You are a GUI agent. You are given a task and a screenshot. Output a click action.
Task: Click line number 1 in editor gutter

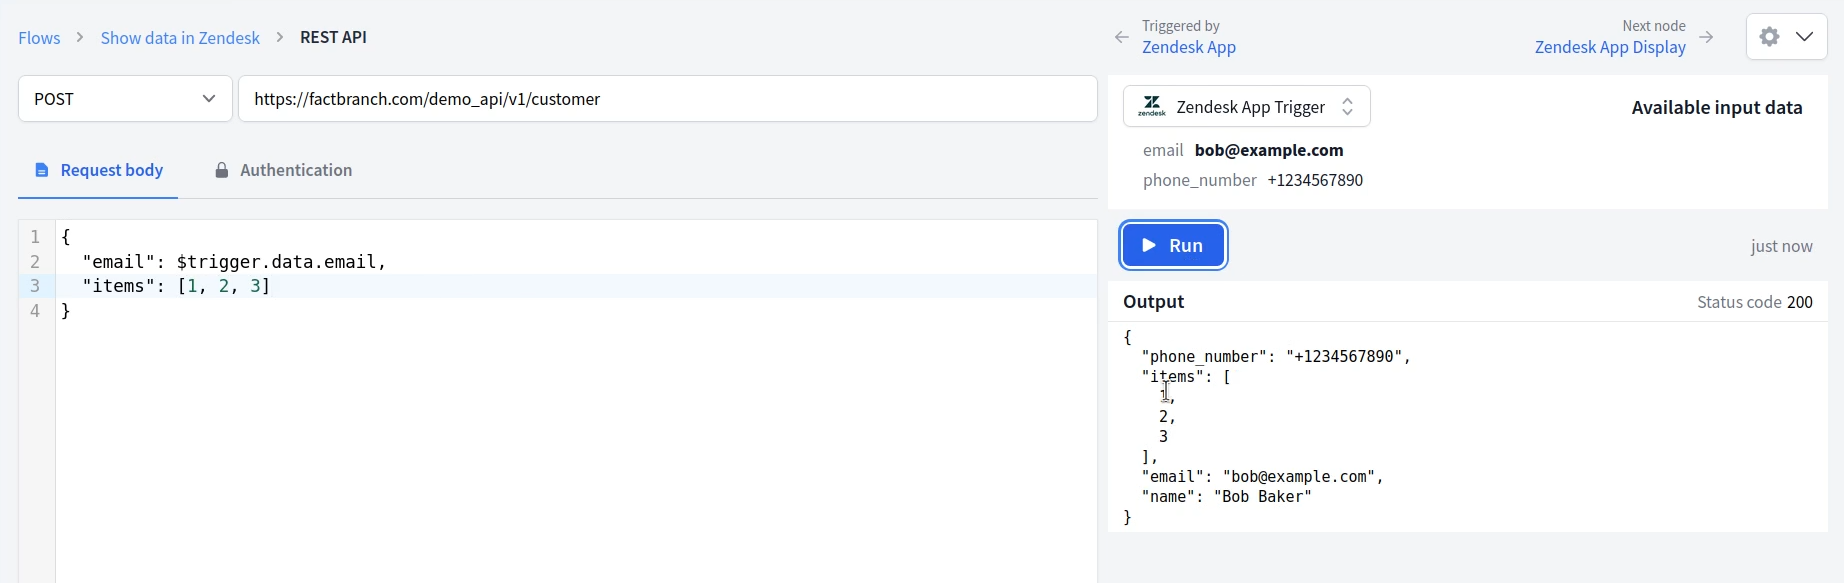[x=35, y=237]
